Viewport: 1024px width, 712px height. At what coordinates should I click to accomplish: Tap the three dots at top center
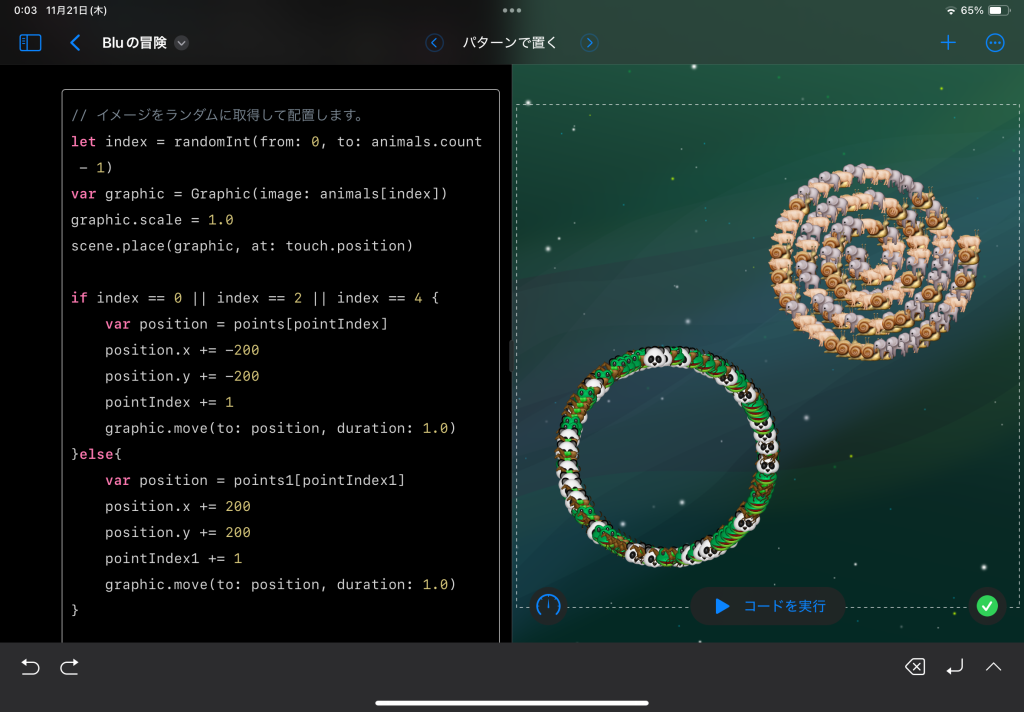tap(512, 10)
